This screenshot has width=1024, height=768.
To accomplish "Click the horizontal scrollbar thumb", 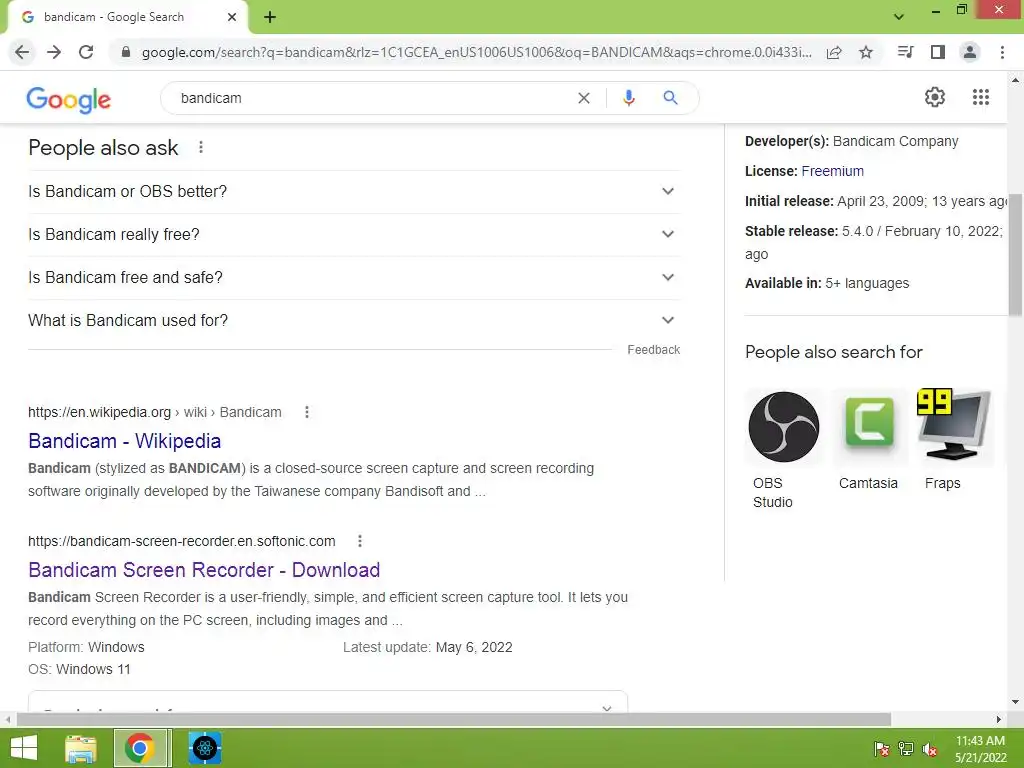I will [454, 719].
